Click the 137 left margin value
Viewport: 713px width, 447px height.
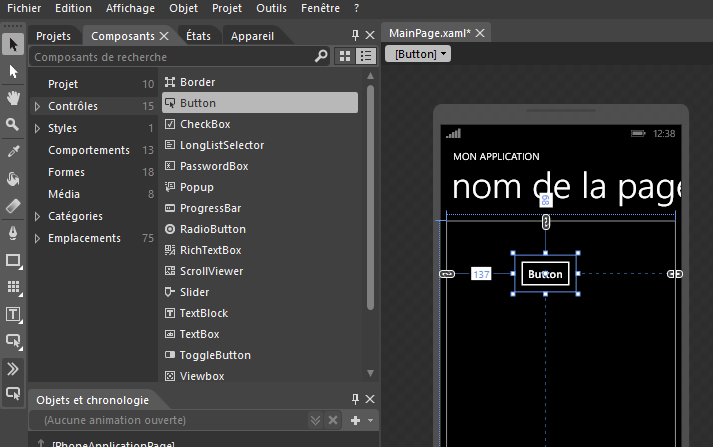coord(481,274)
